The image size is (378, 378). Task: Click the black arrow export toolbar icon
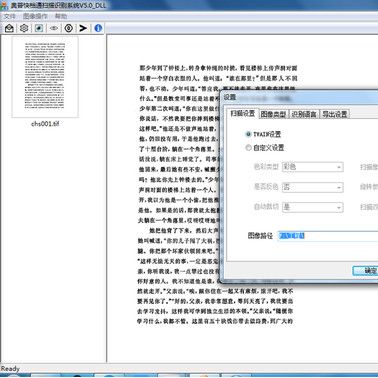click(83, 28)
